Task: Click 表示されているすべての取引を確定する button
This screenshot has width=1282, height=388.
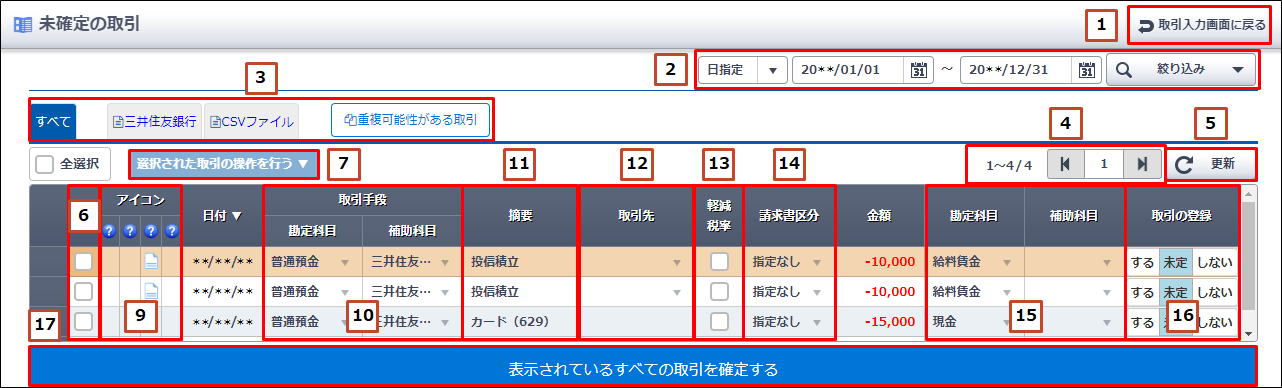Action: point(641,369)
